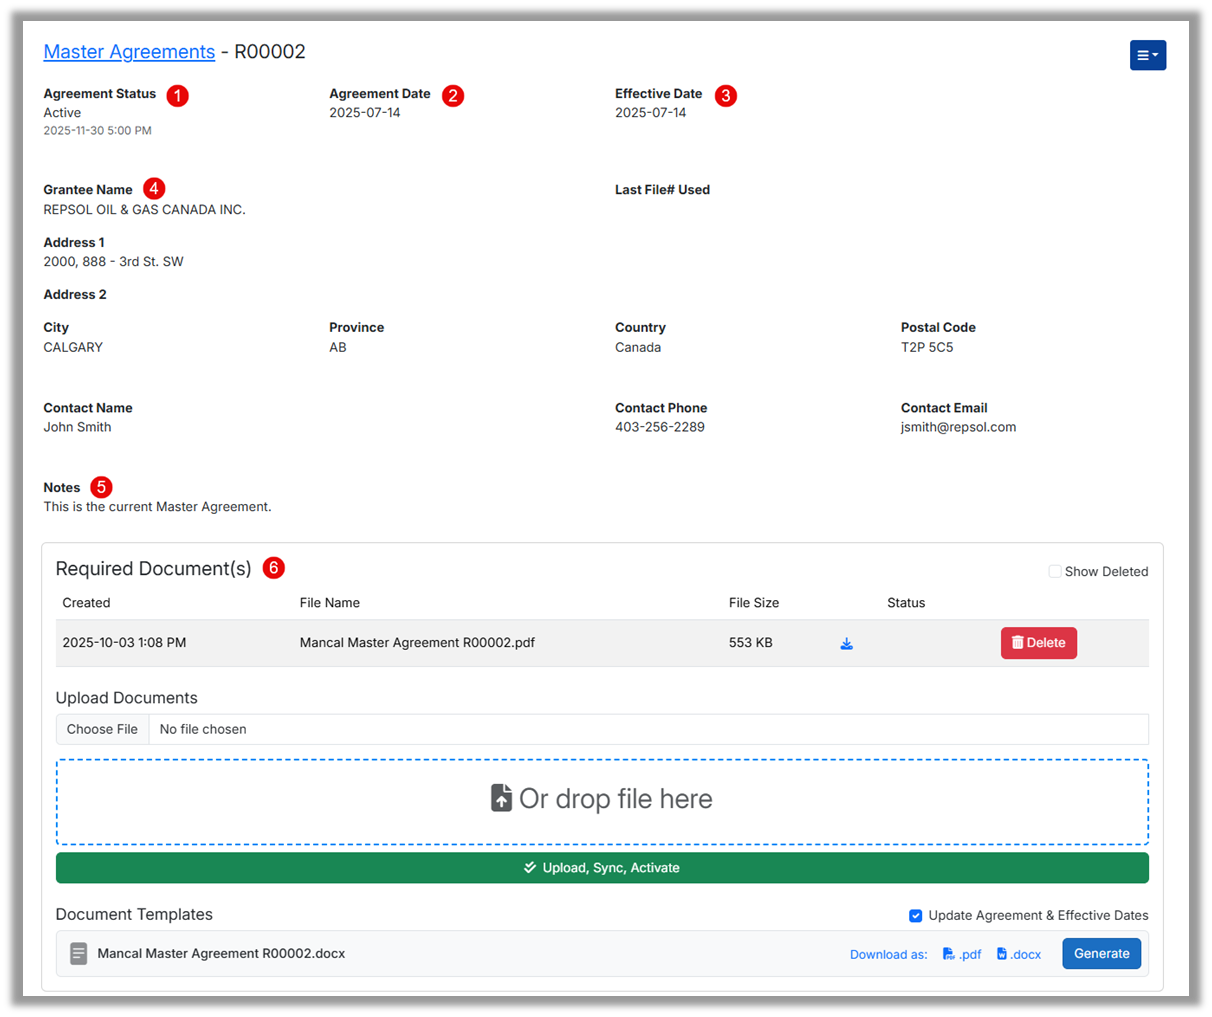Open the hamburger menu dropdown button

(x=1147, y=55)
